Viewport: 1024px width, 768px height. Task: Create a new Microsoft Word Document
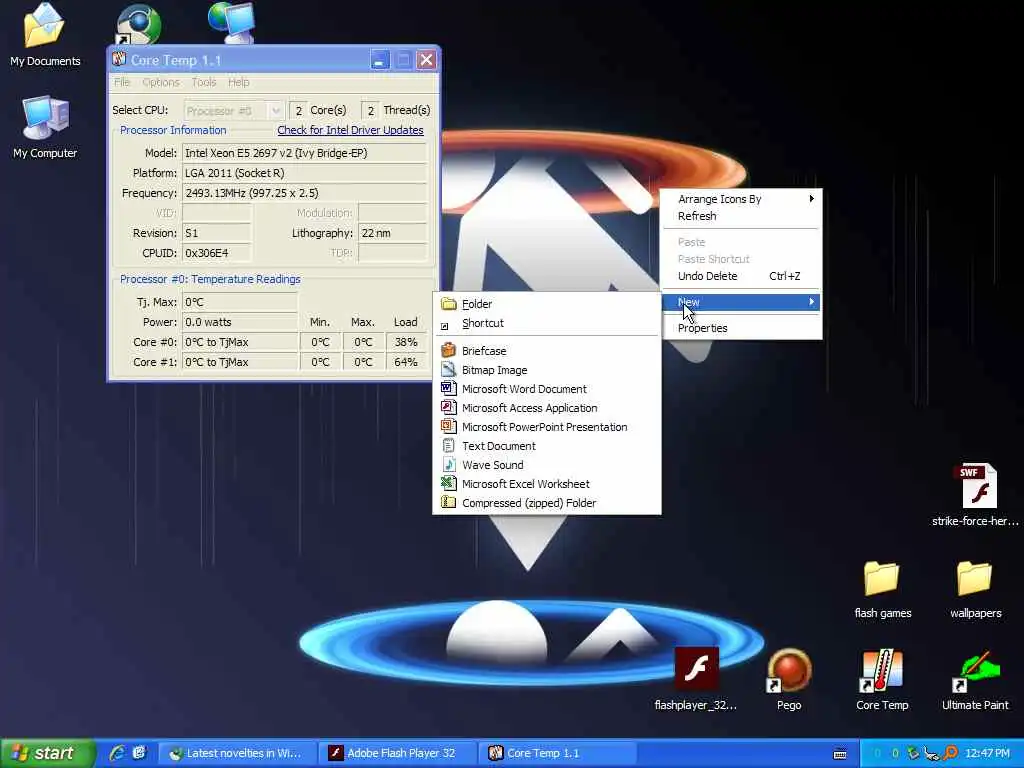547,389
